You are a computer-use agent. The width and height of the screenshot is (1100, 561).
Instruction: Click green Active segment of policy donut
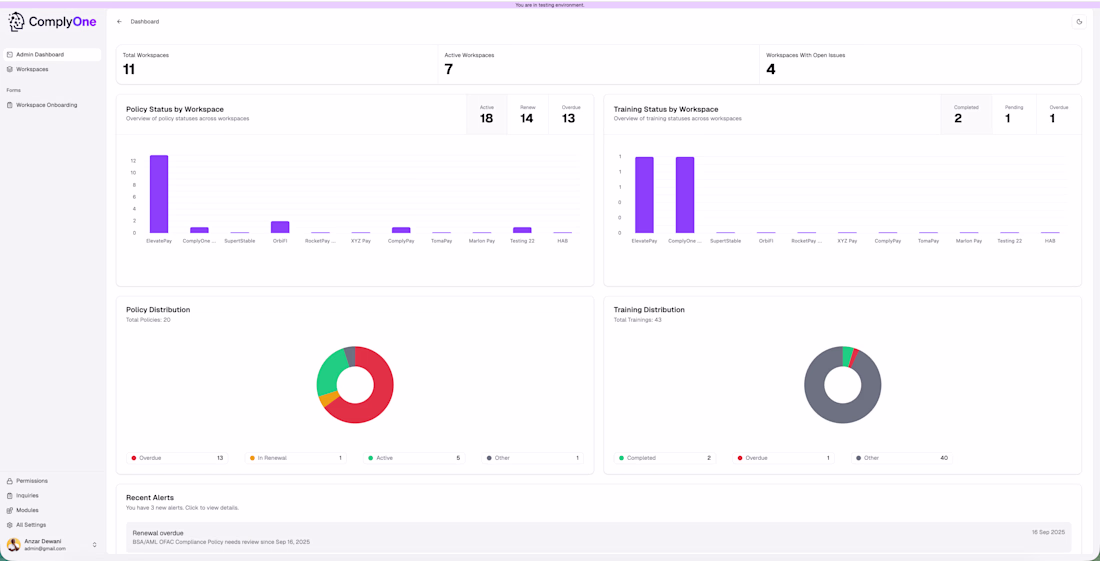pyautogui.click(x=329, y=372)
